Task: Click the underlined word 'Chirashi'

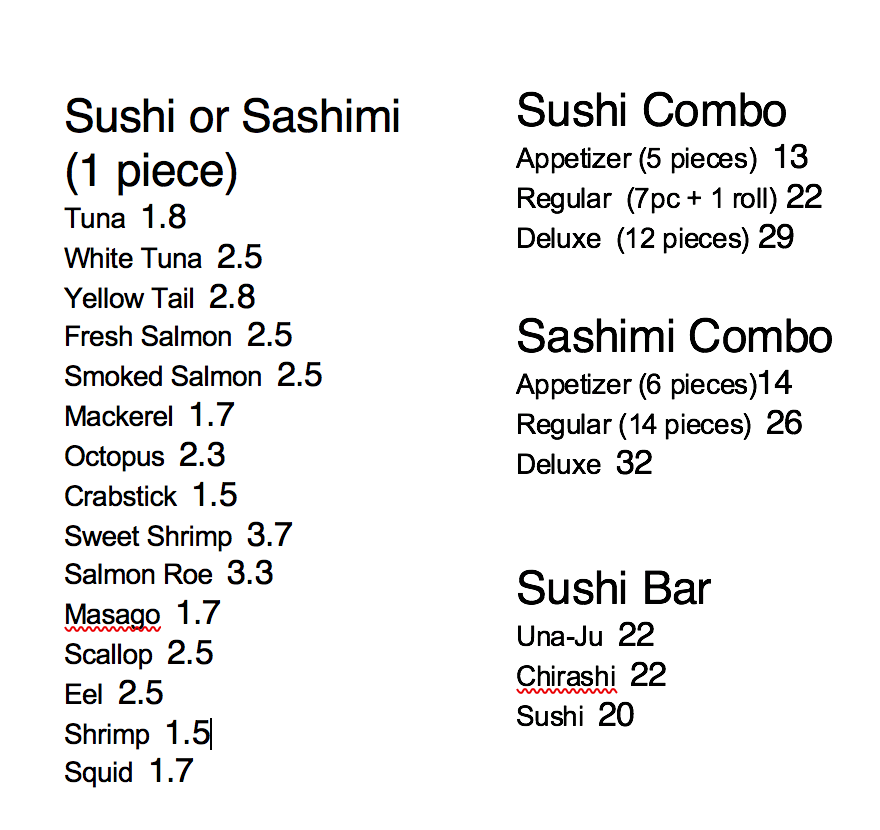Action: [566, 677]
